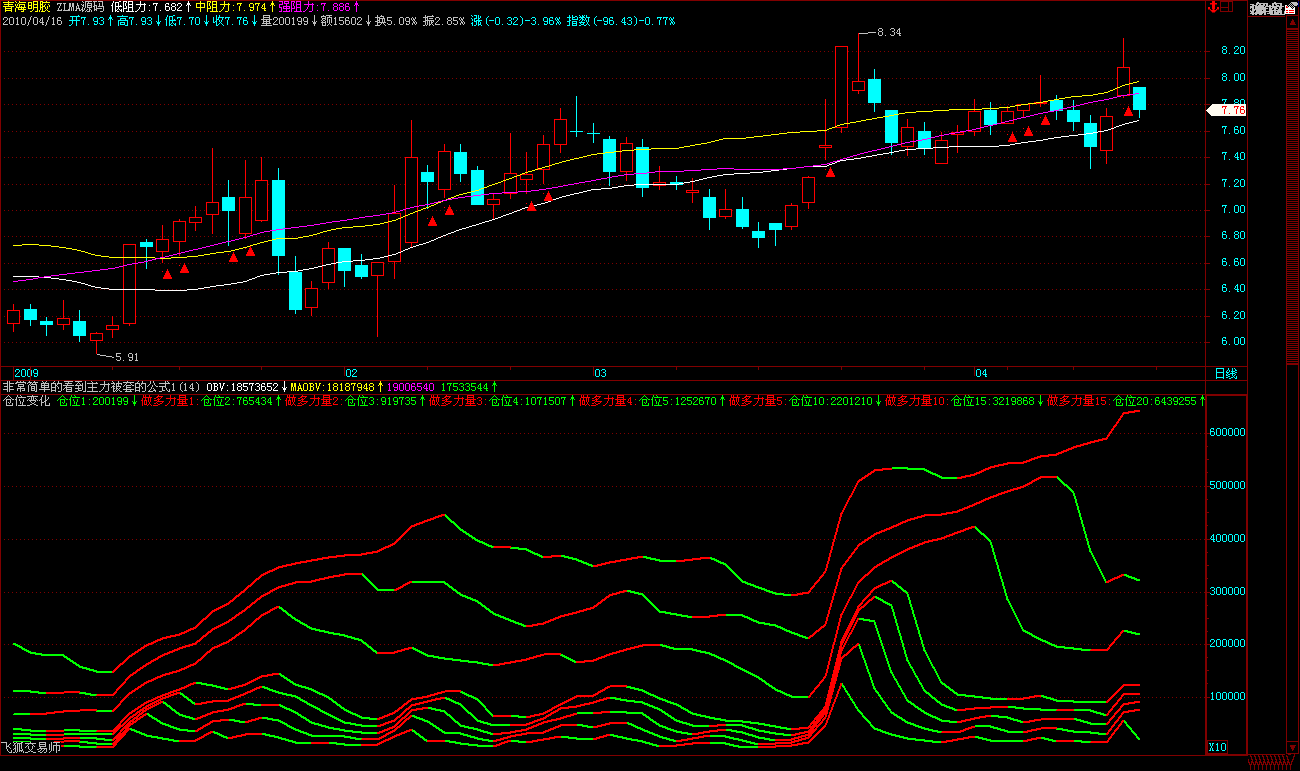Click the 8.34 high price label
The width and height of the screenshot is (1300, 771).
click(x=888, y=33)
